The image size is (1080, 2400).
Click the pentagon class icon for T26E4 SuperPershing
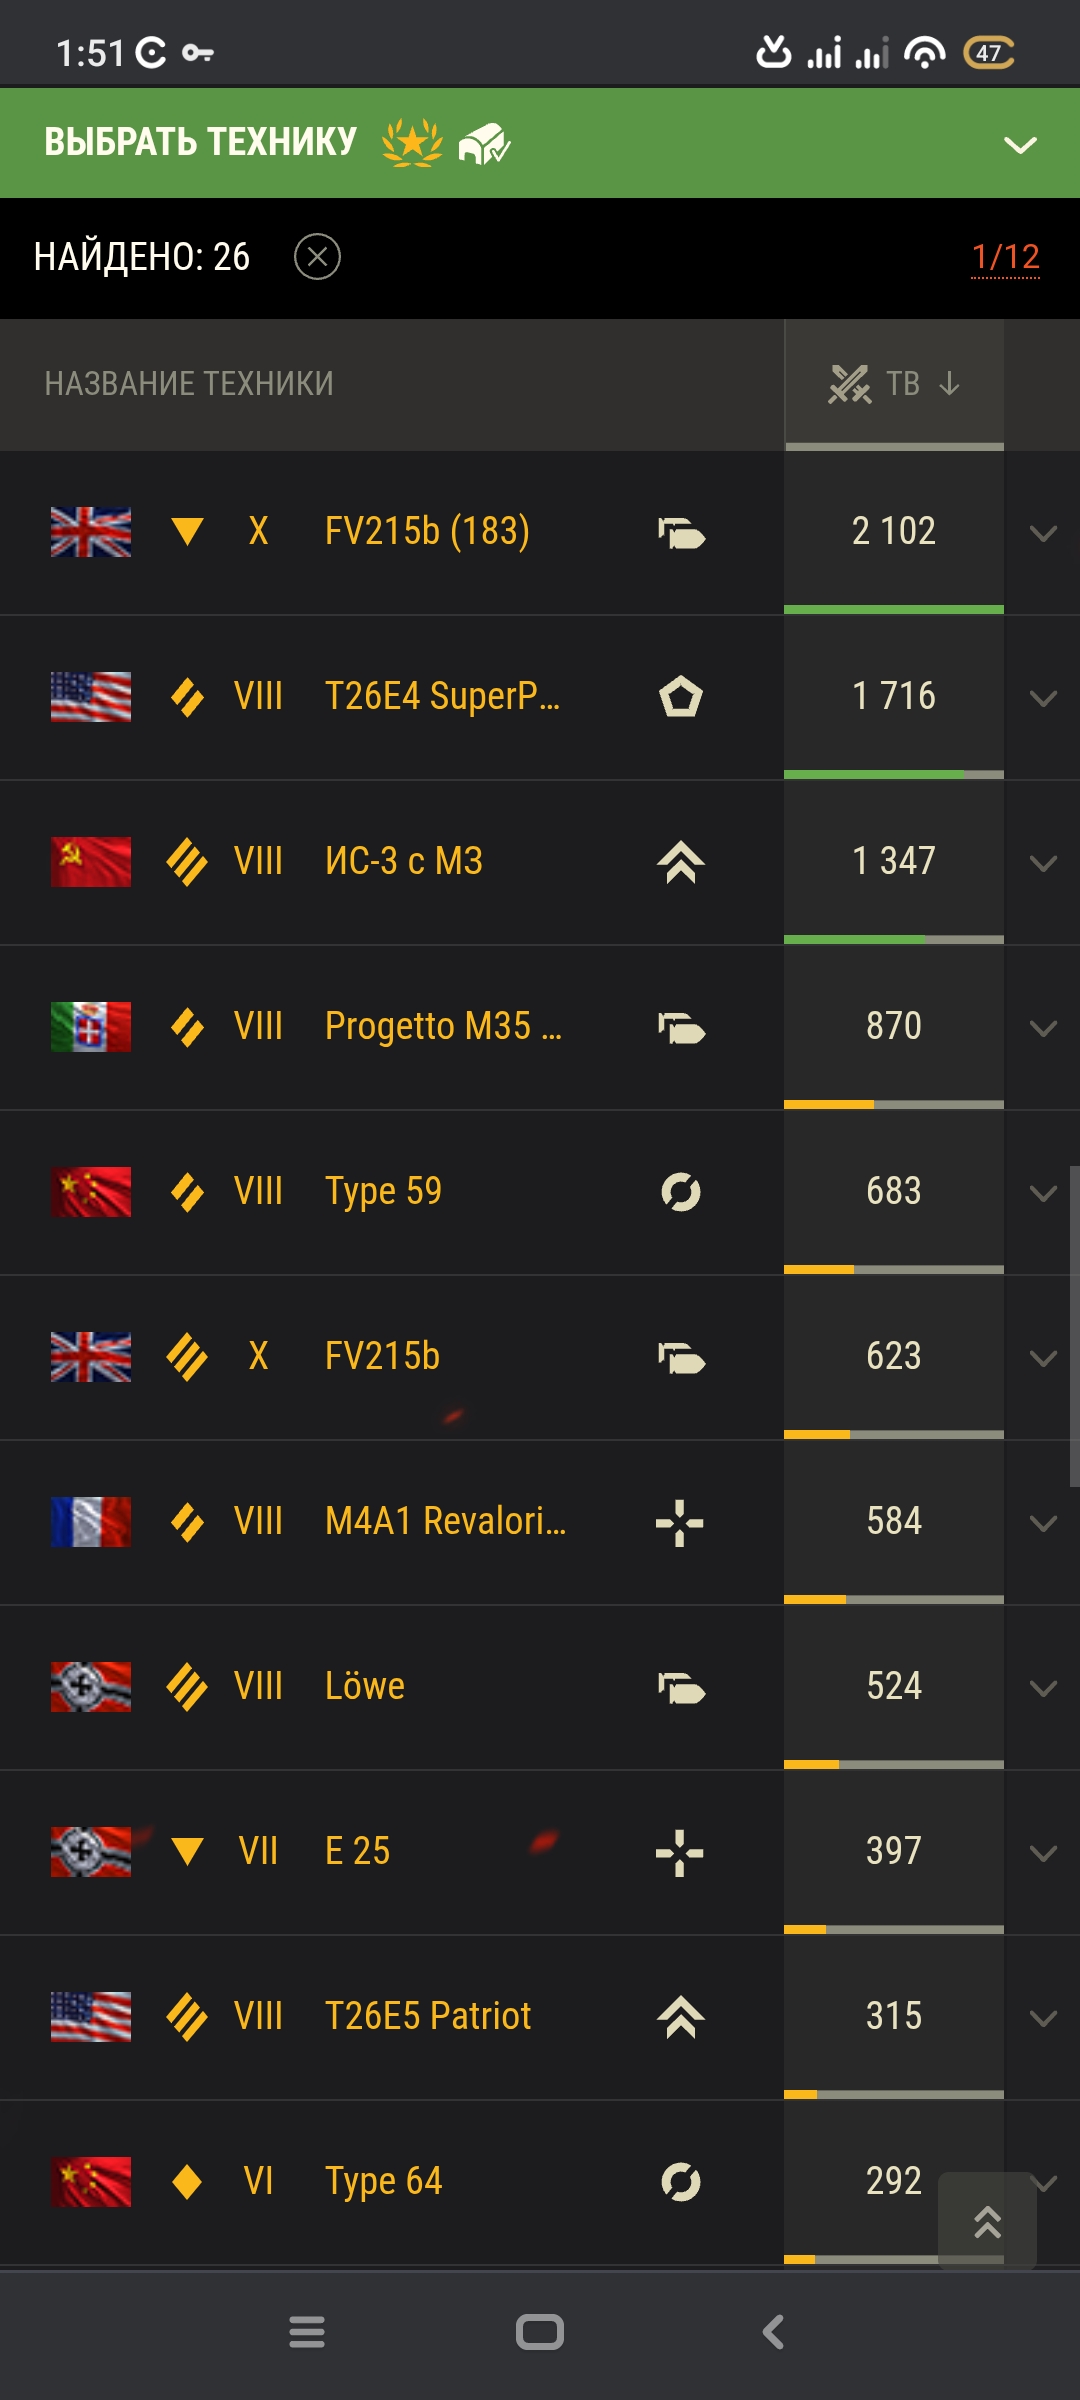coord(681,697)
